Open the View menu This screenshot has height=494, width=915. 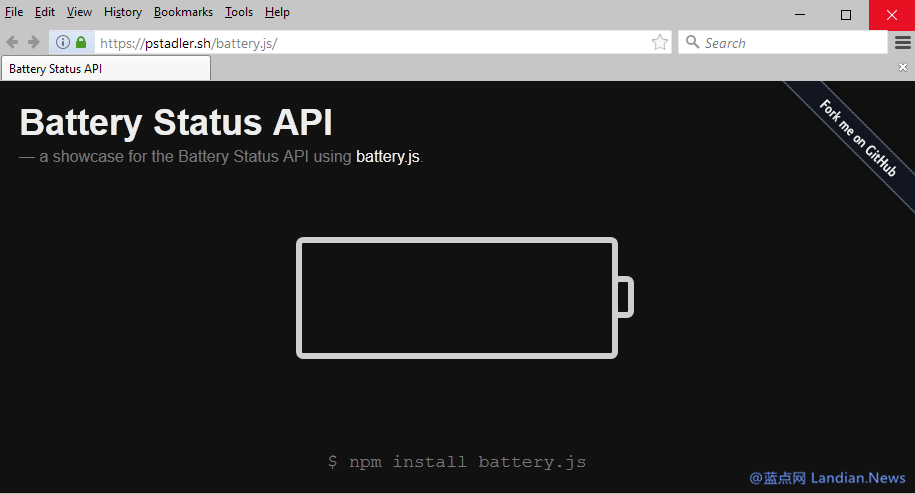click(79, 12)
